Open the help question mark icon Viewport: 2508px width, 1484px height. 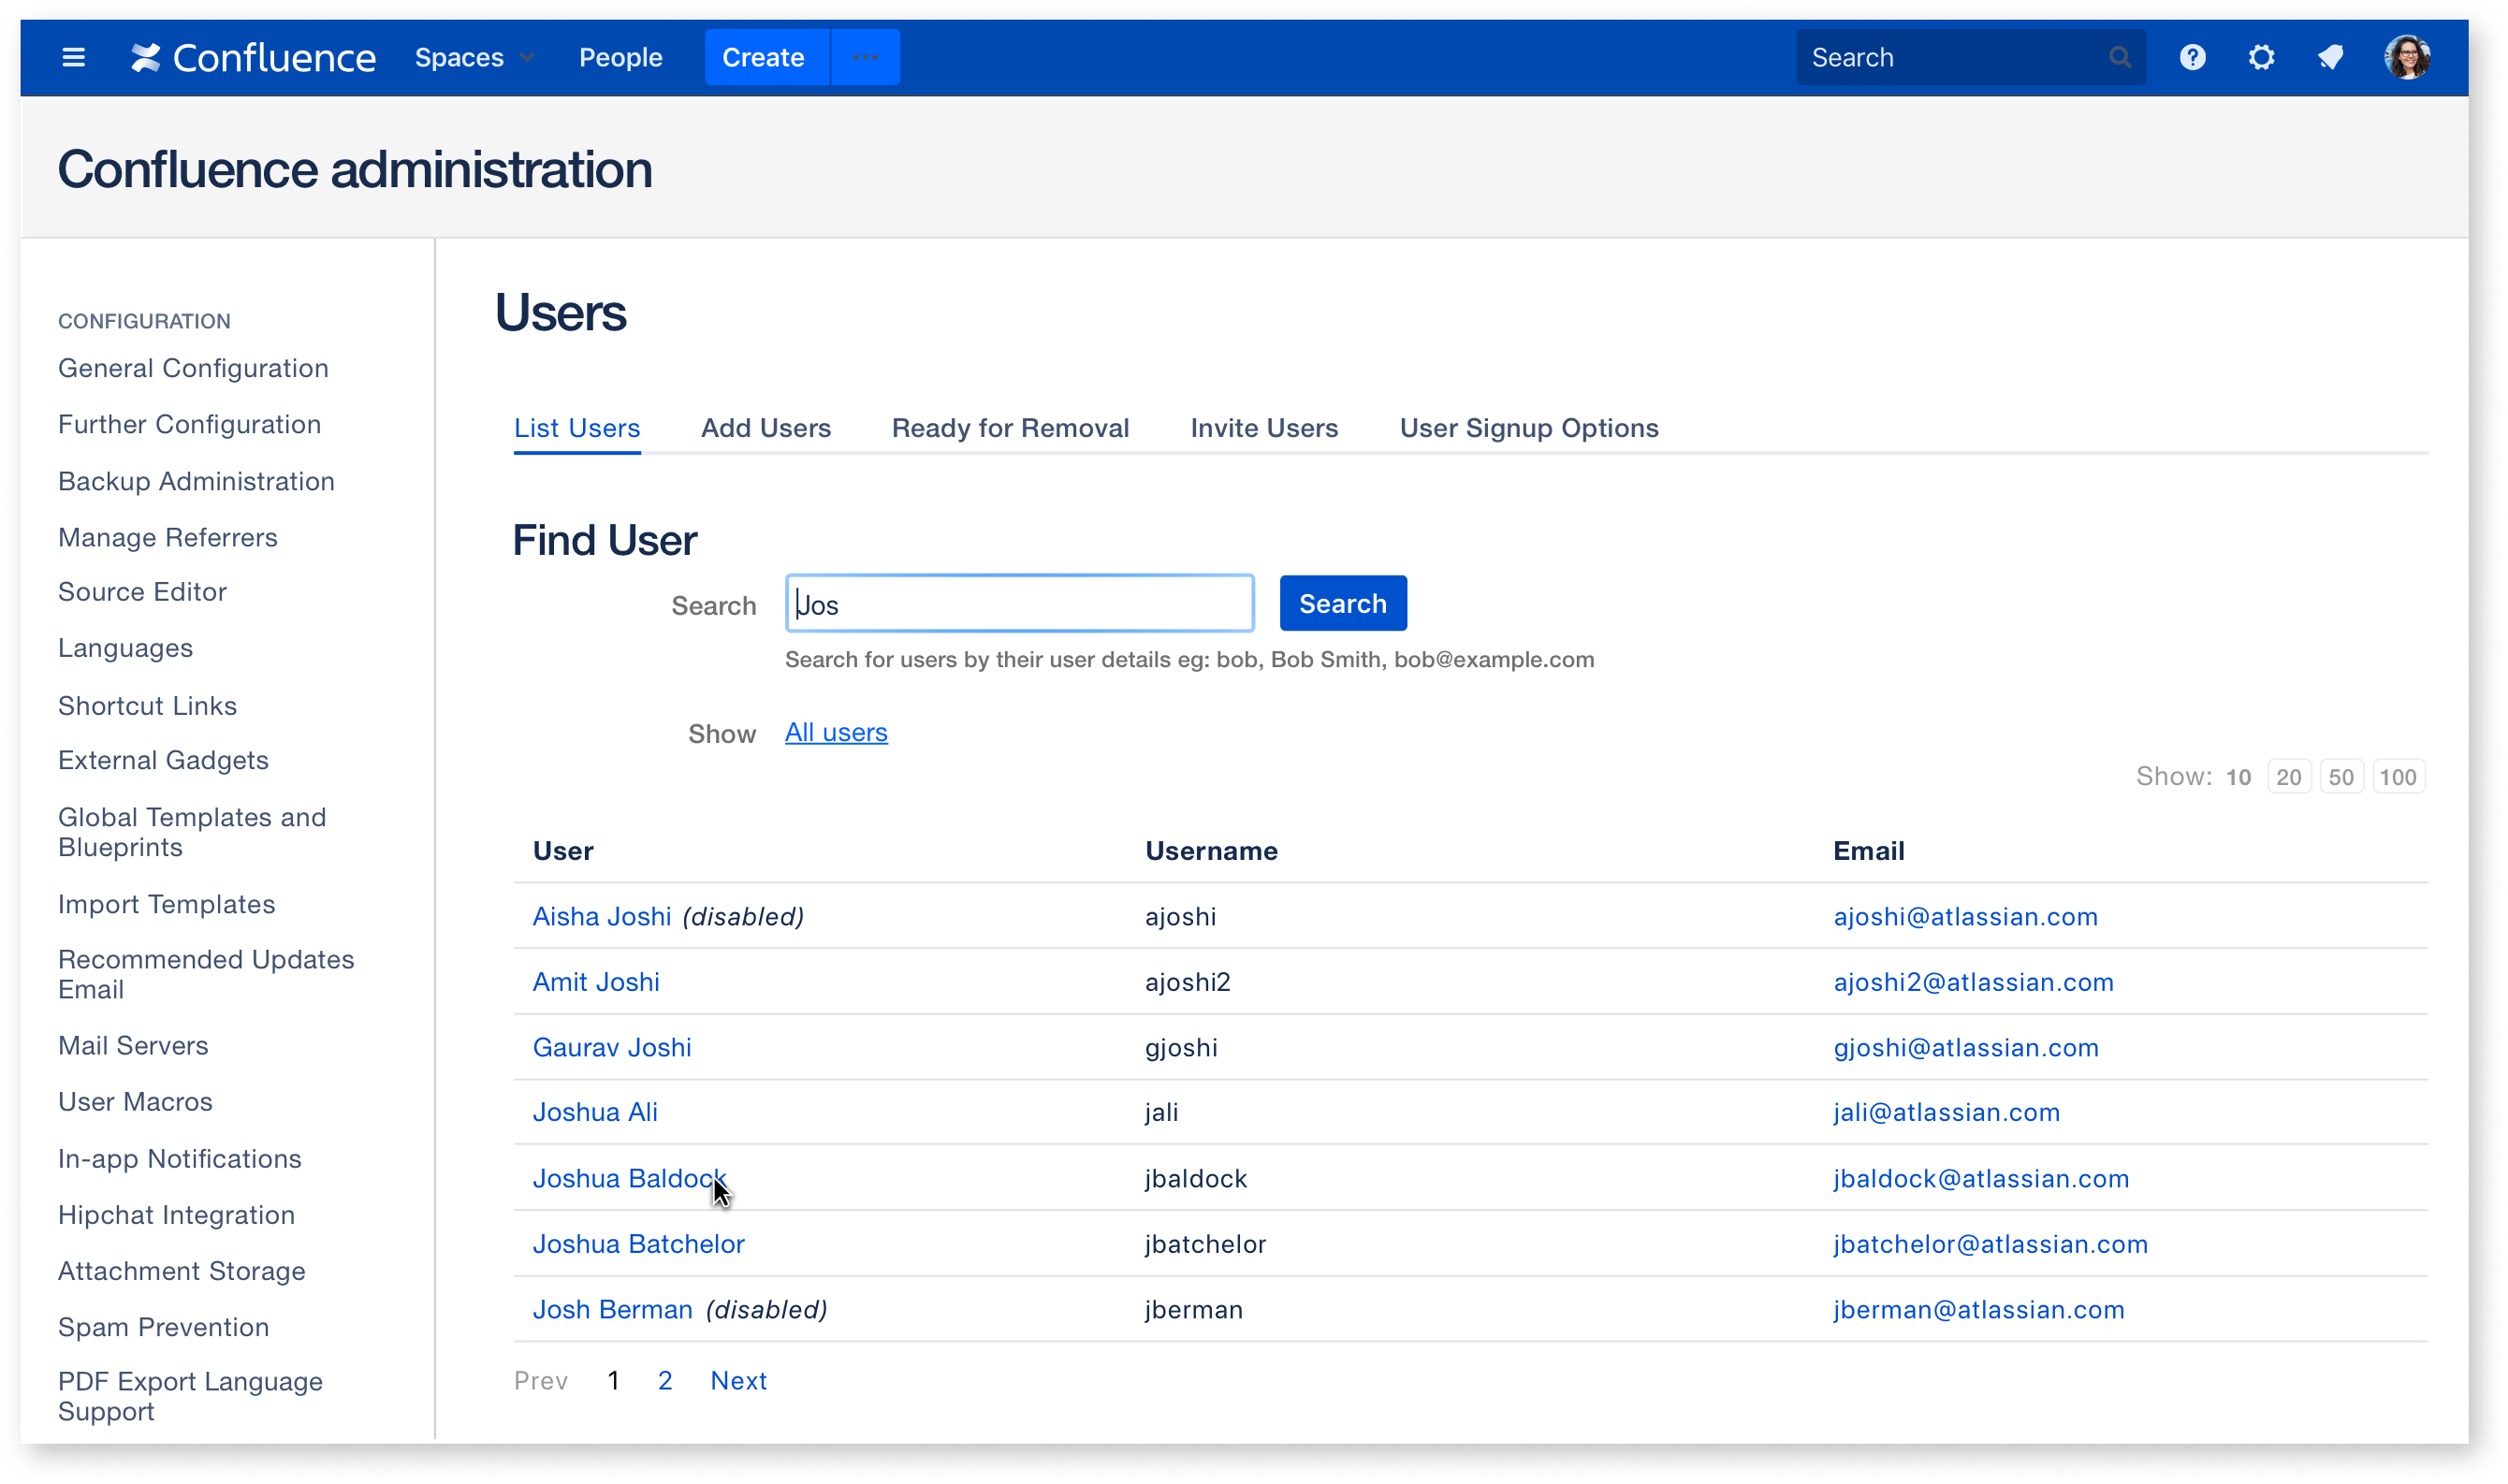tap(2192, 57)
